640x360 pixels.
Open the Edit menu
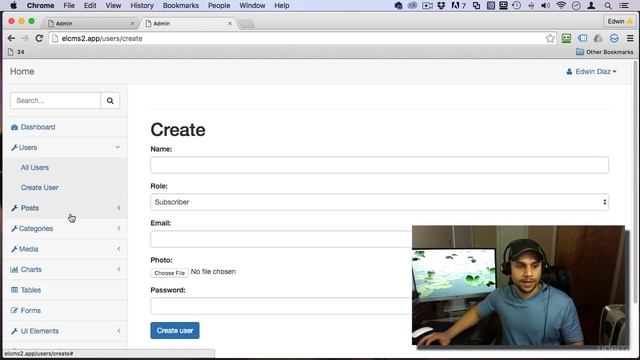coord(90,5)
